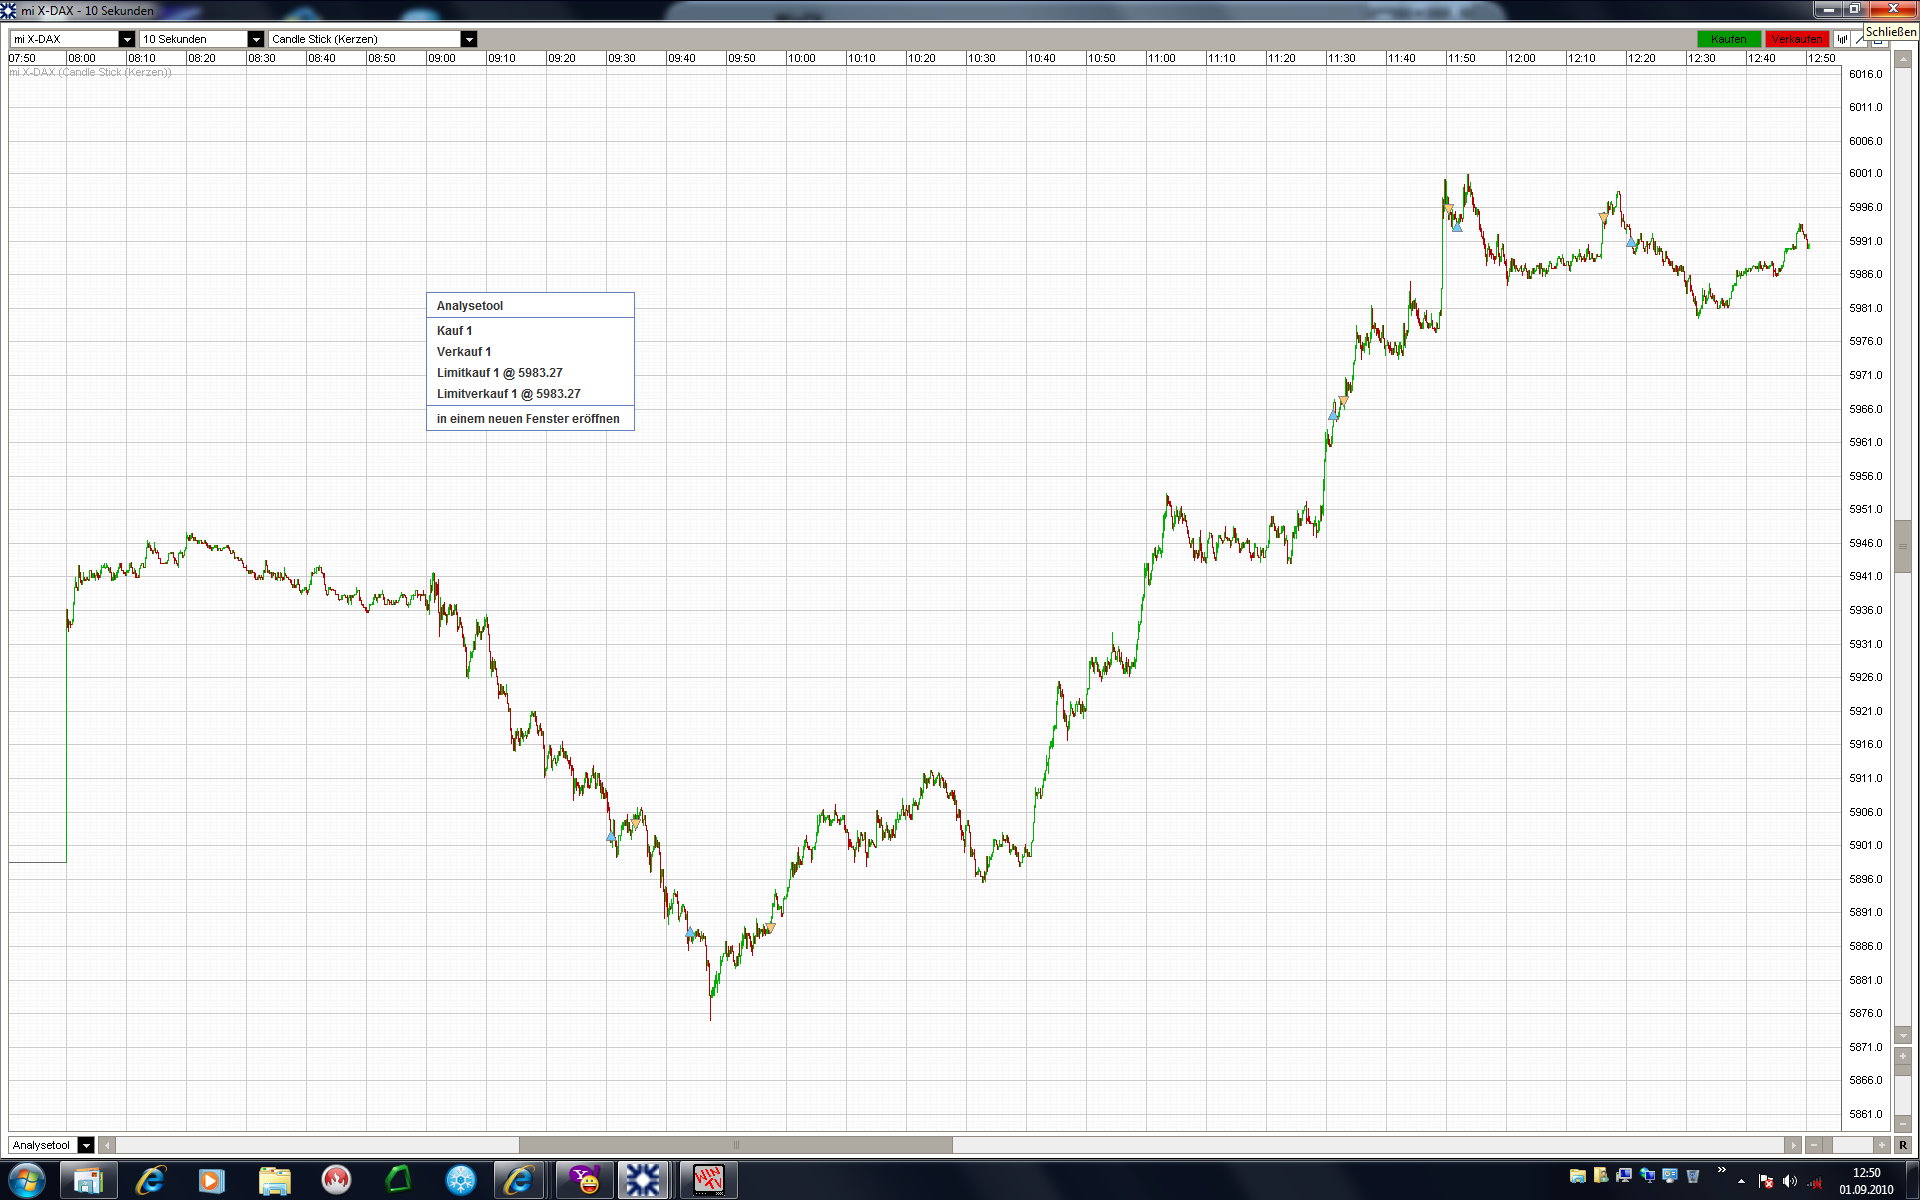Open Internet Explorer from the taskbar

(x=150, y=1181)
